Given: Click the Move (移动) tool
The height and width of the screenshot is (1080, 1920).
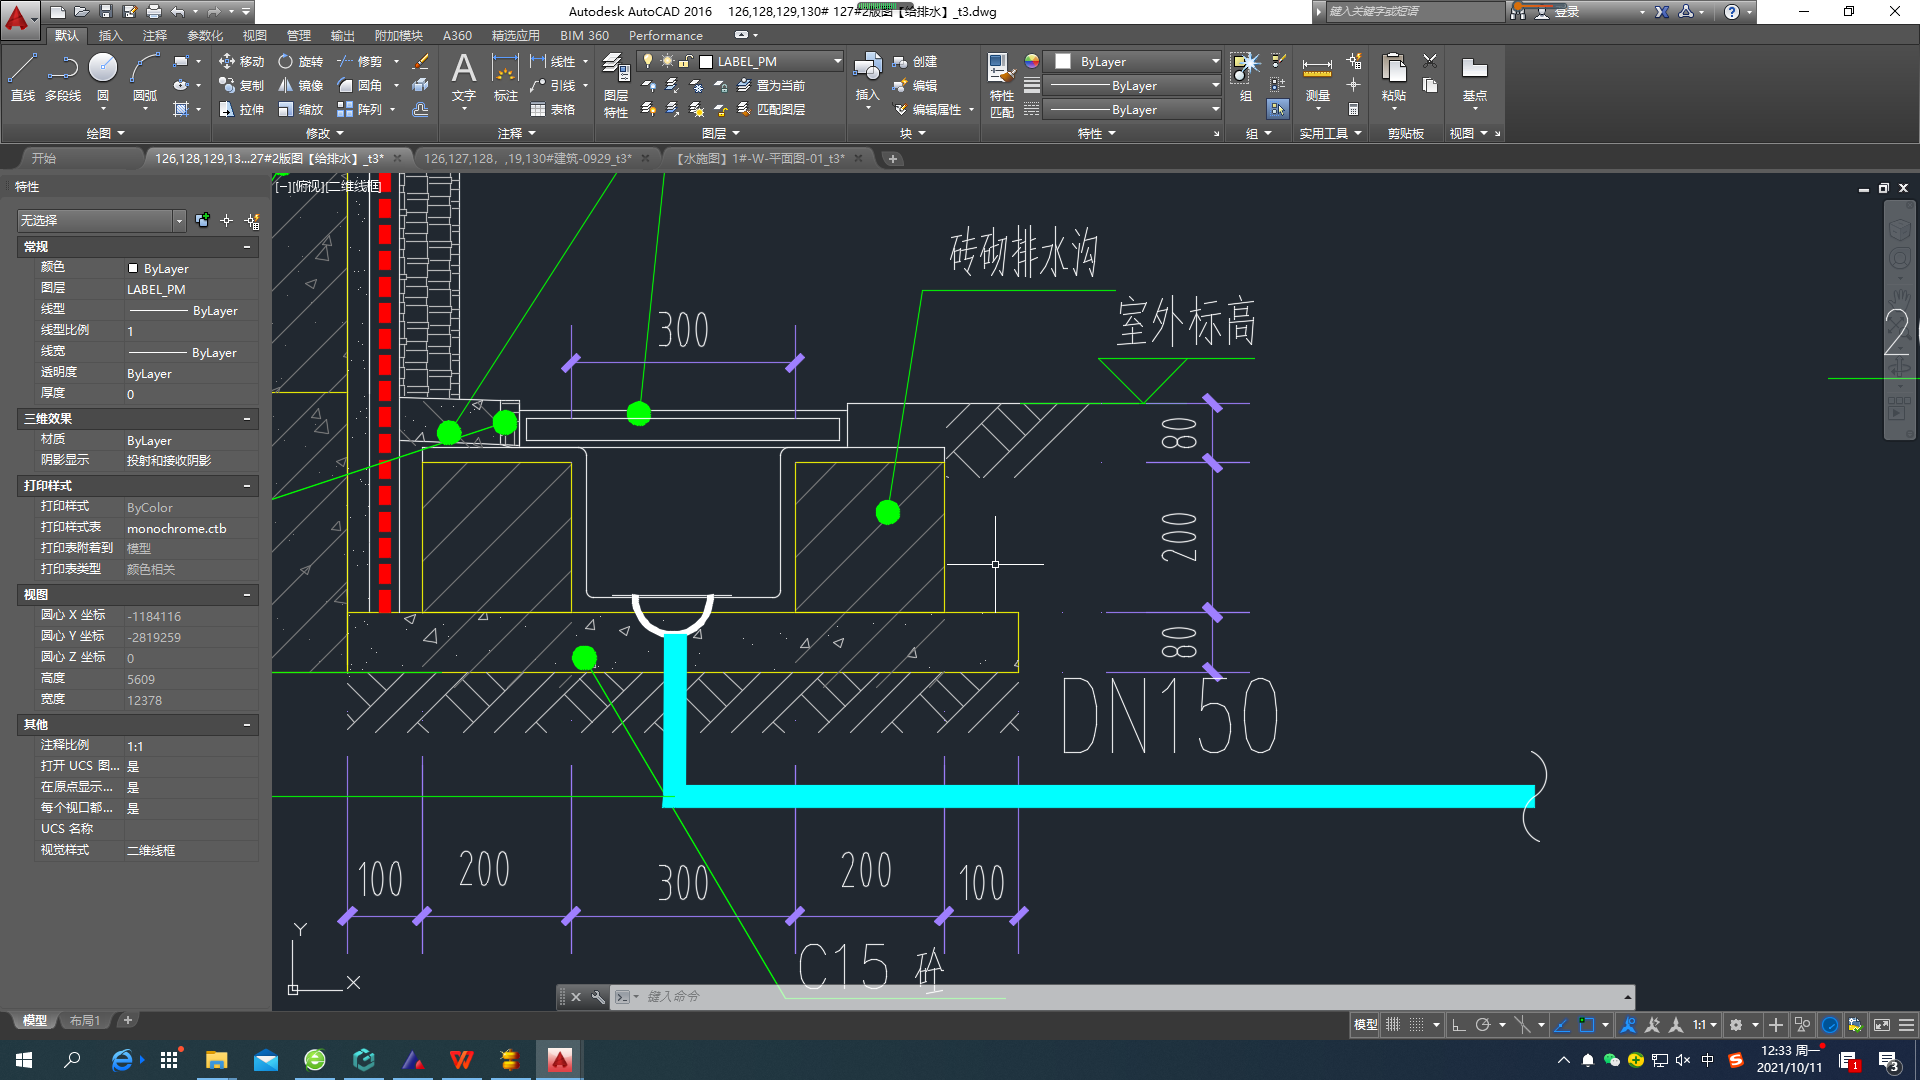Looking at the screenshot, I should pos(241,61).
